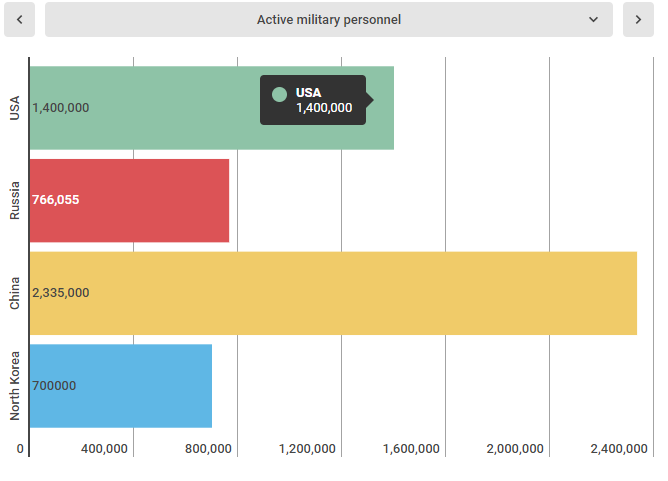Click the USA axis label
Screen dimensions: 668x481
(15, 108)
